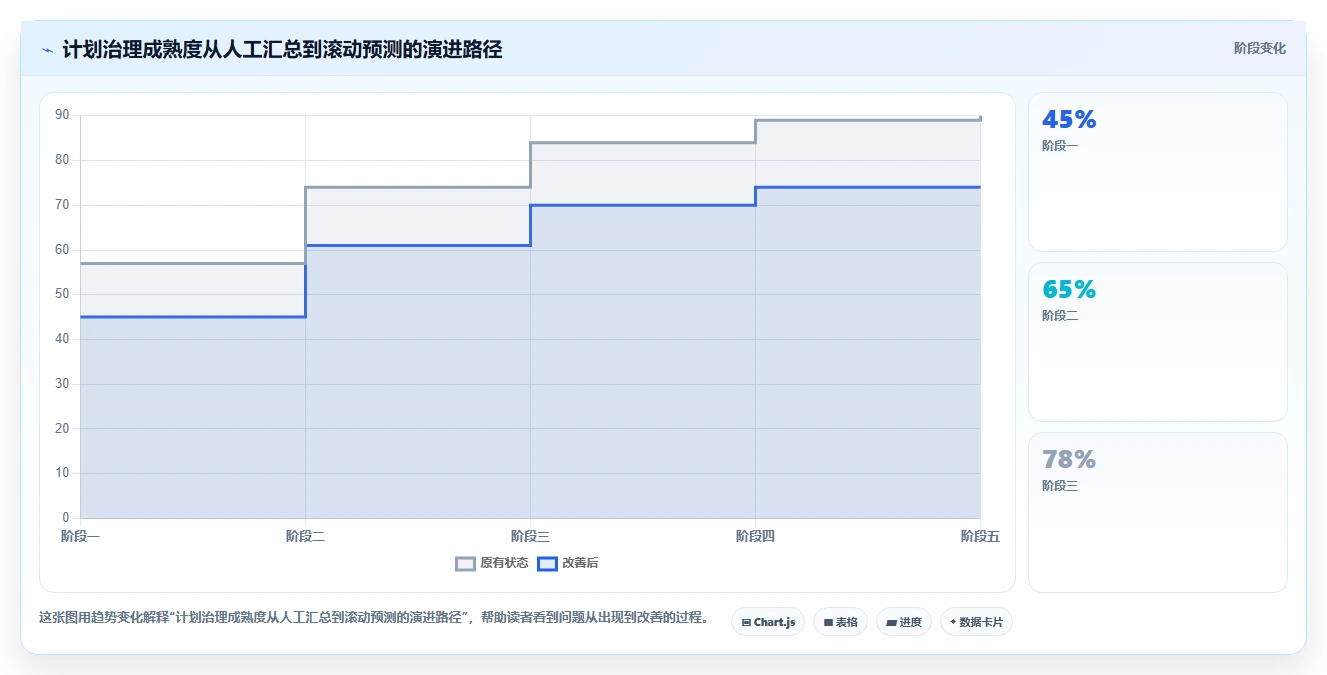Viewport: 1327px width, 675px height.
Task: Click the 阶段二 x-axis label
Action: pos(305,536)
